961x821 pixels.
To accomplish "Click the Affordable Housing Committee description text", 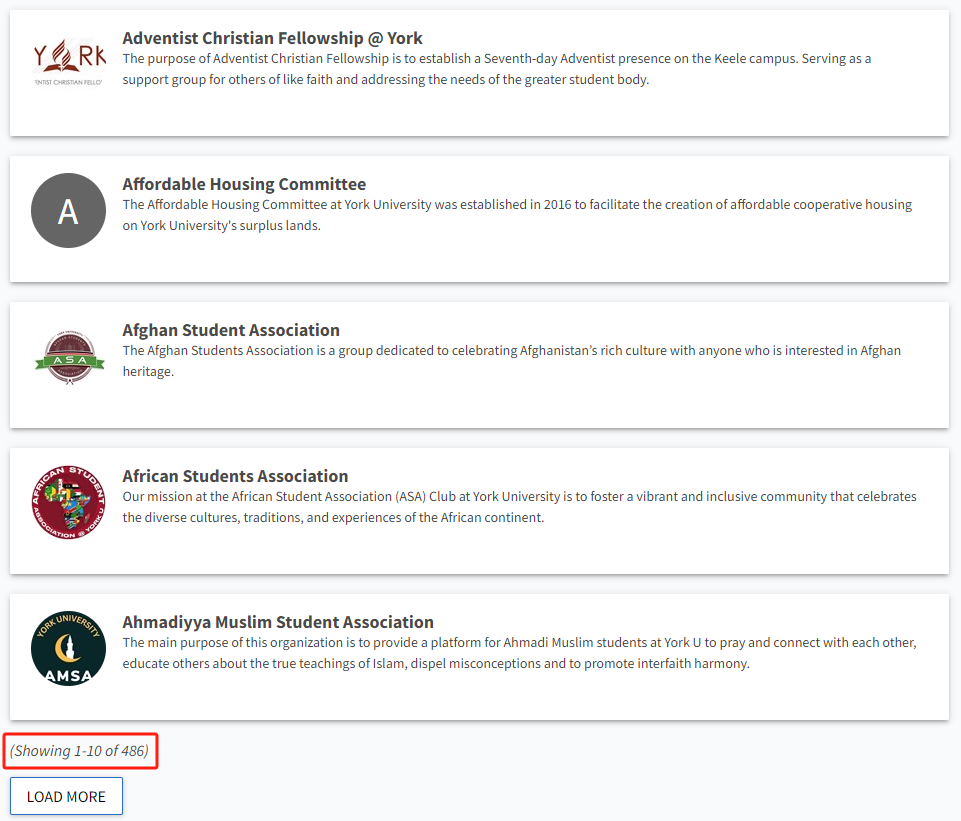I will pyautogui.click(x=517, y=214).
